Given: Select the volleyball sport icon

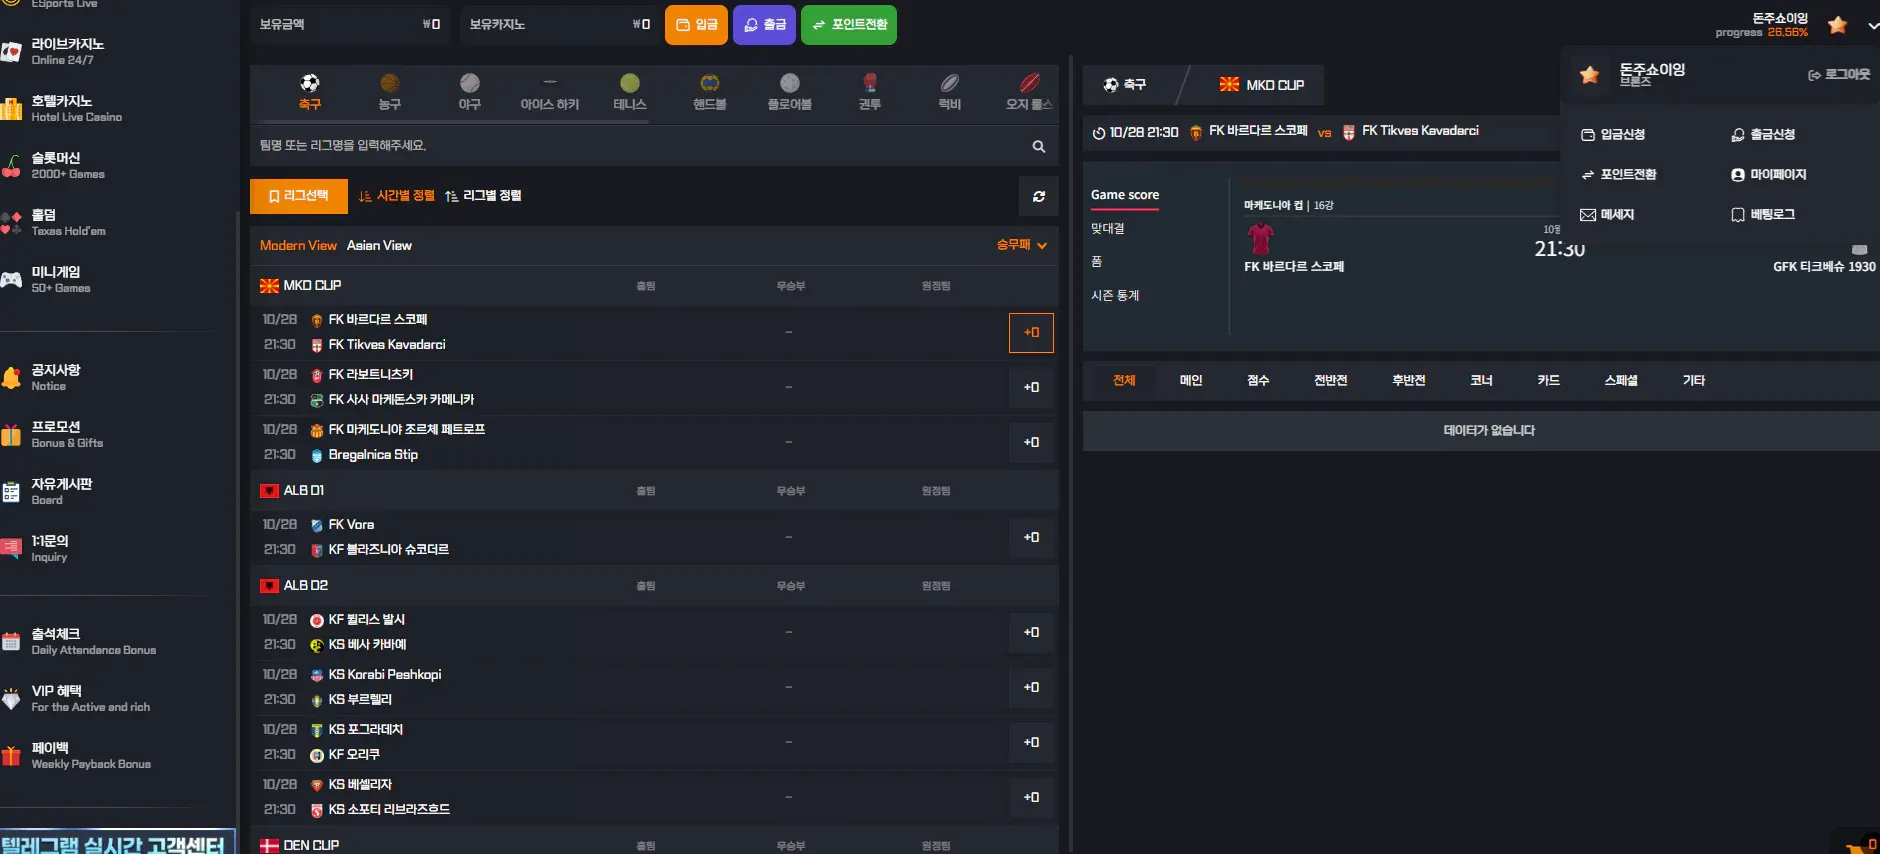Looking at the screenshot, I should pos(790,83).
